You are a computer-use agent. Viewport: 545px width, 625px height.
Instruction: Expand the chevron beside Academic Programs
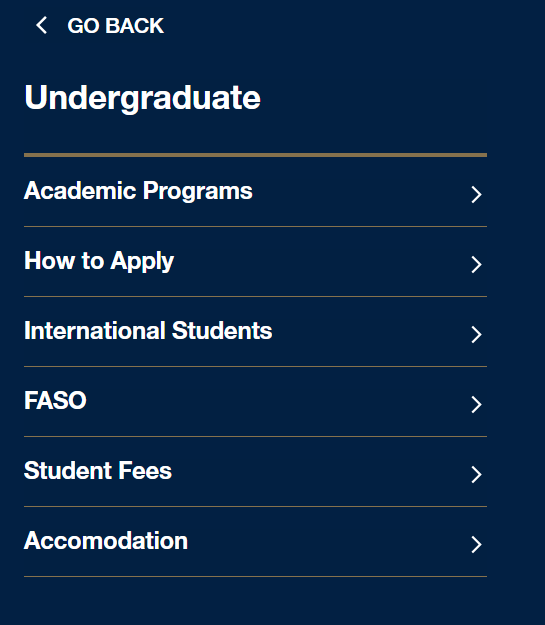point(476,195)
